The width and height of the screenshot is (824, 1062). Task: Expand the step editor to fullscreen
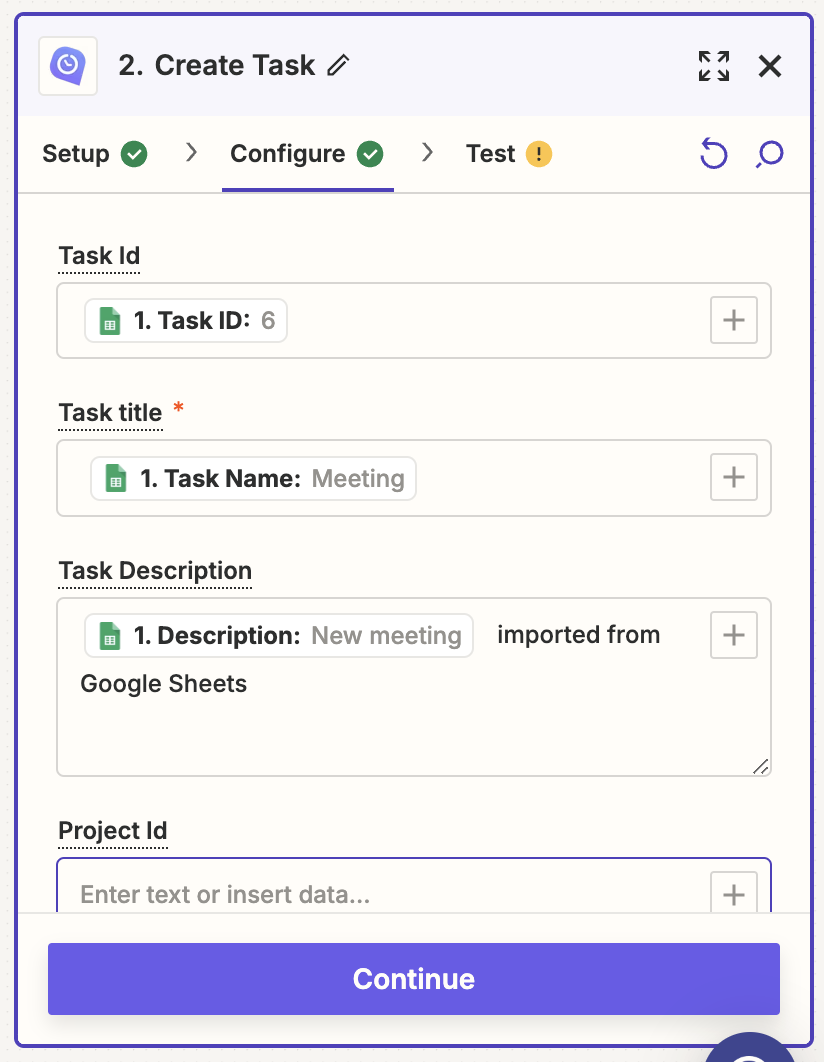tap(714, 65)
